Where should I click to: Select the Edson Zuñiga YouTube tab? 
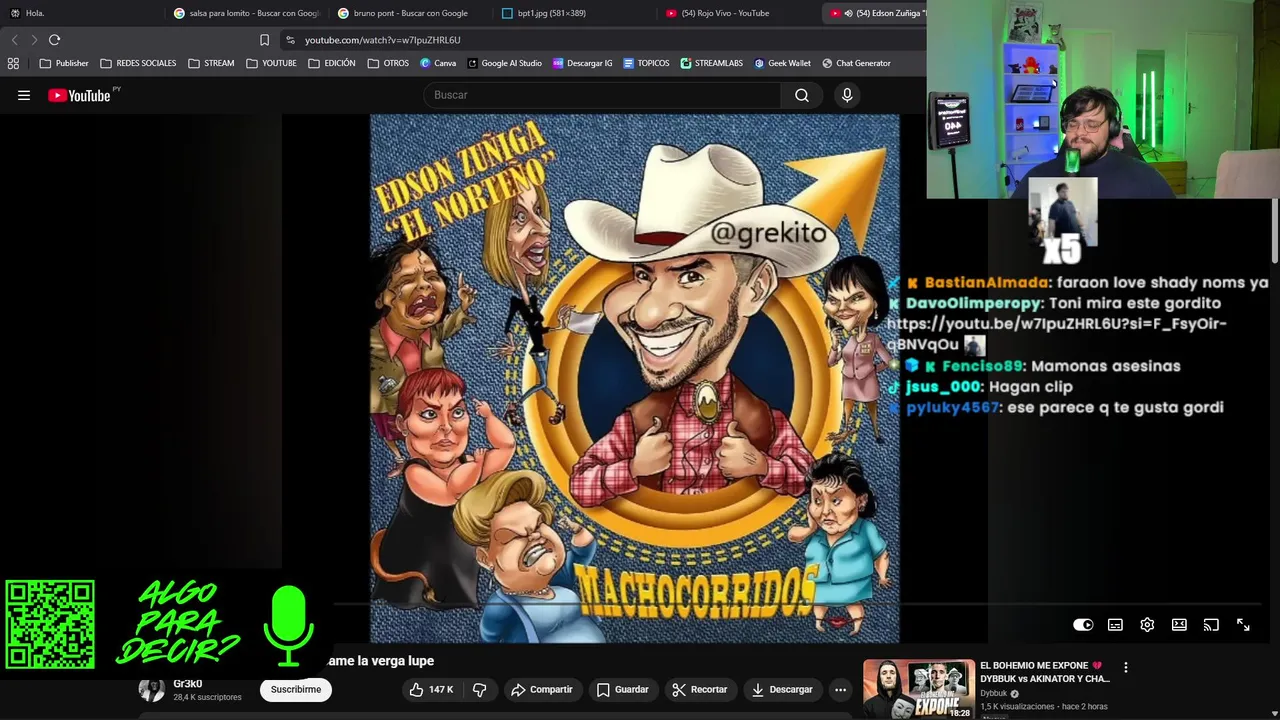[x=875, y=13]
